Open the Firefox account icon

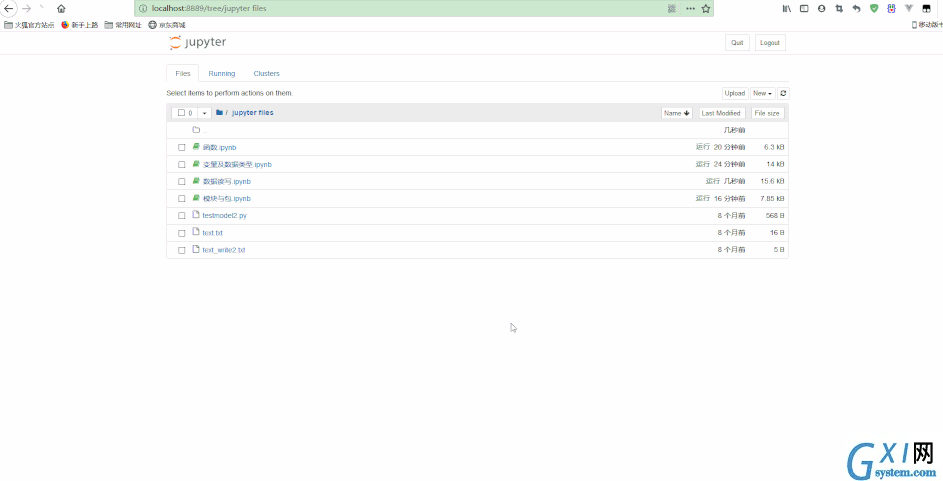(x=822, y=8)
